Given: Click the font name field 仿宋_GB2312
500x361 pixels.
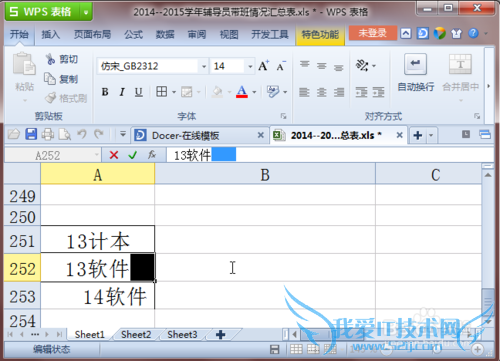Looking at the screenshot, I should pyautogui.click(x=149, y=66).
